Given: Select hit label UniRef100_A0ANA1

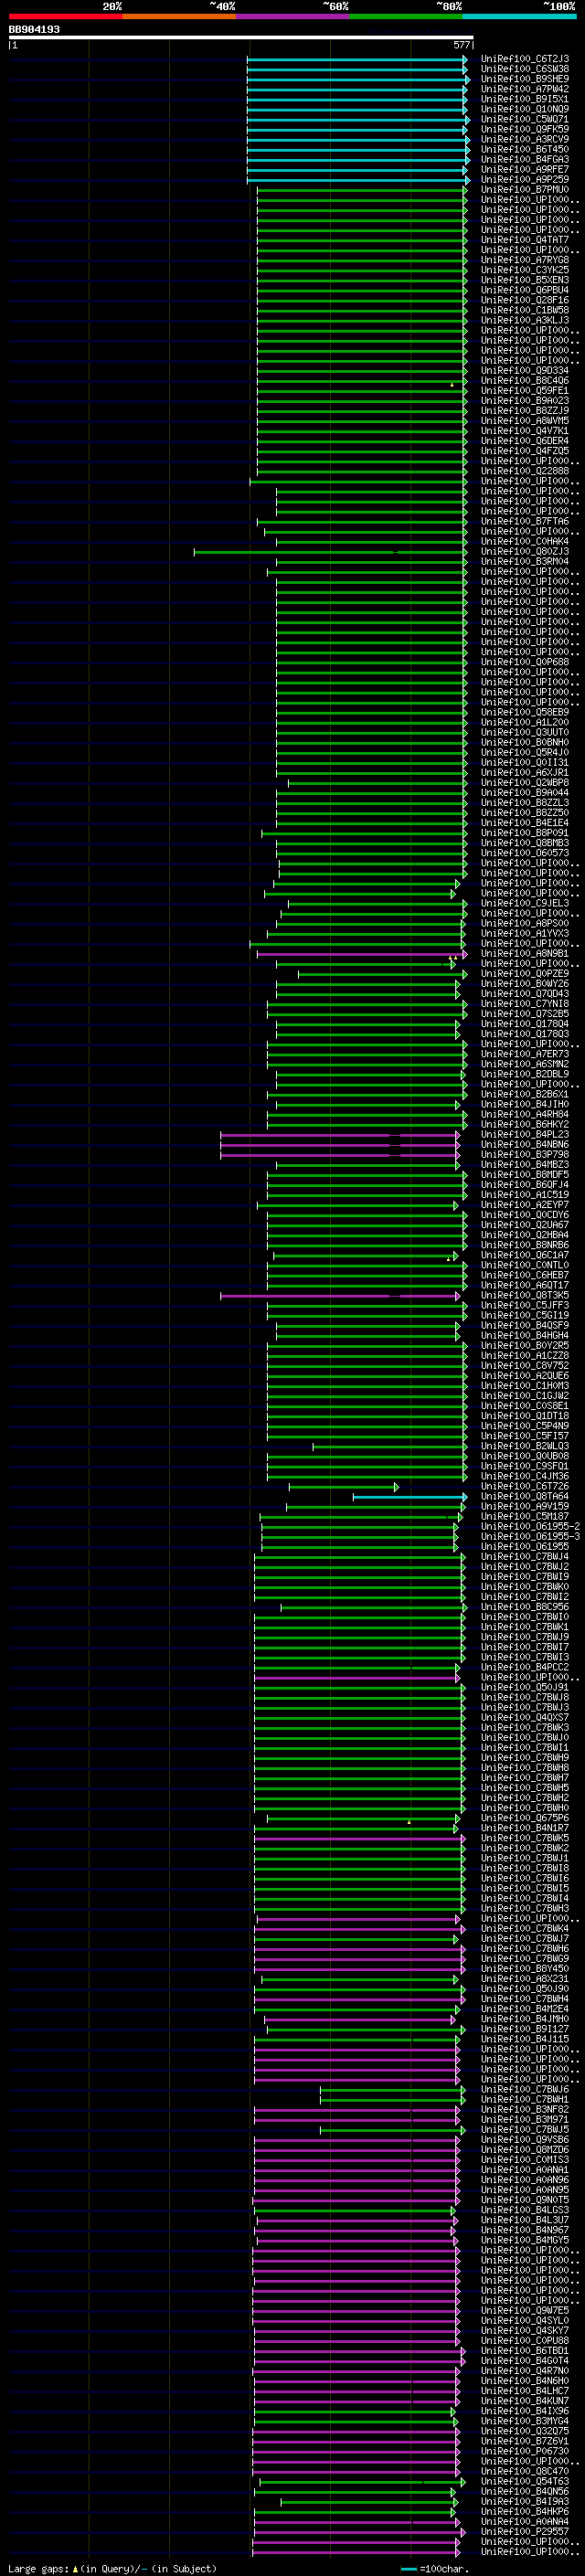Looking at the screenshot, I should (x=525, y=2170).
